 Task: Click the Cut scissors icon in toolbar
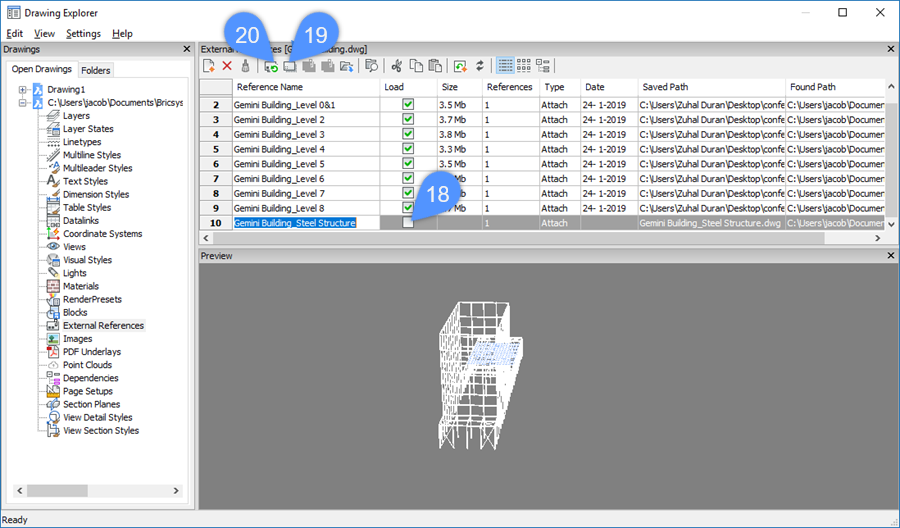[397, 66]
